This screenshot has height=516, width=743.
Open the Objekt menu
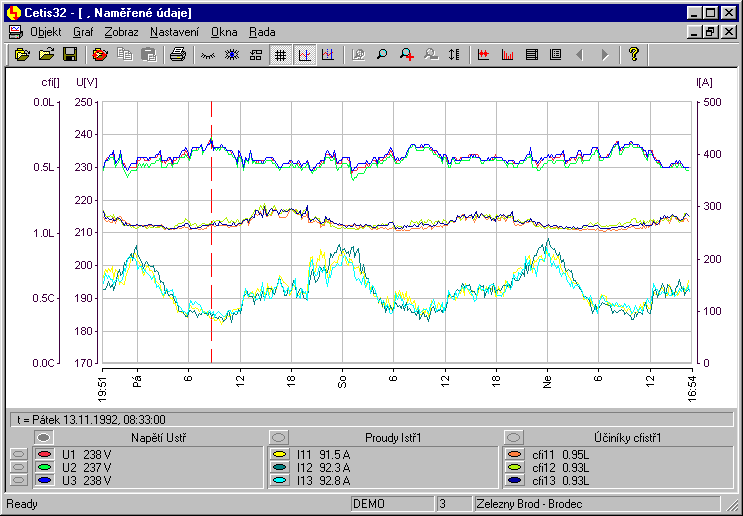46,32
